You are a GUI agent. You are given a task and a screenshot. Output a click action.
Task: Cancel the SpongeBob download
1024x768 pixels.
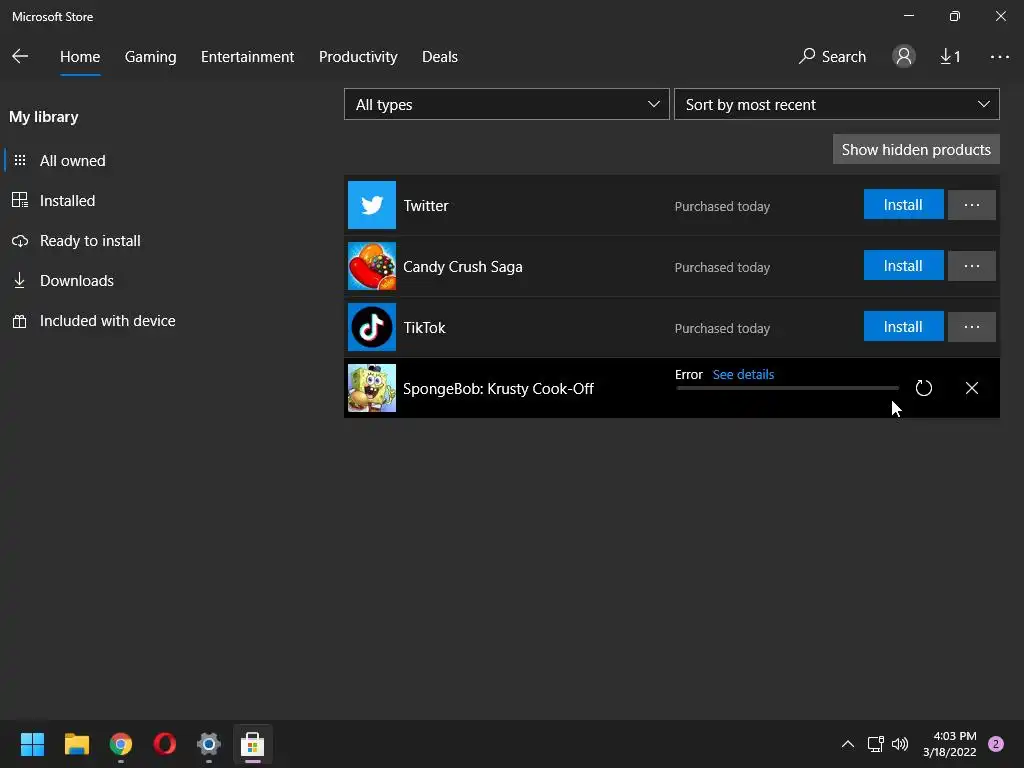click(971, 388)
